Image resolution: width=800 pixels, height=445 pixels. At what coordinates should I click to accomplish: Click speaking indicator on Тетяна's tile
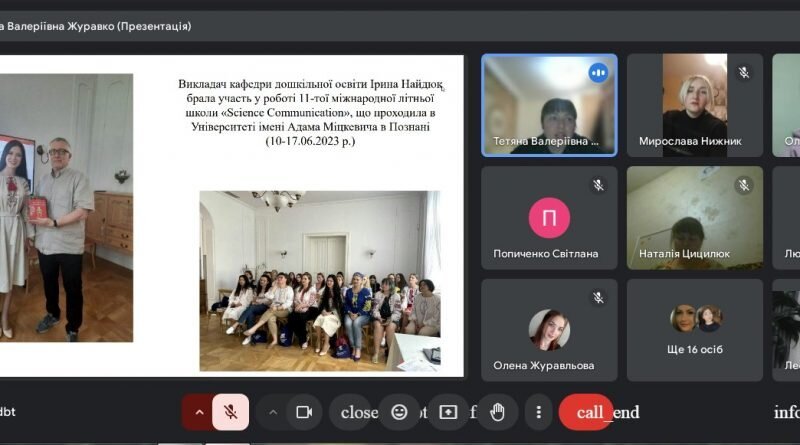click(598, 72)
